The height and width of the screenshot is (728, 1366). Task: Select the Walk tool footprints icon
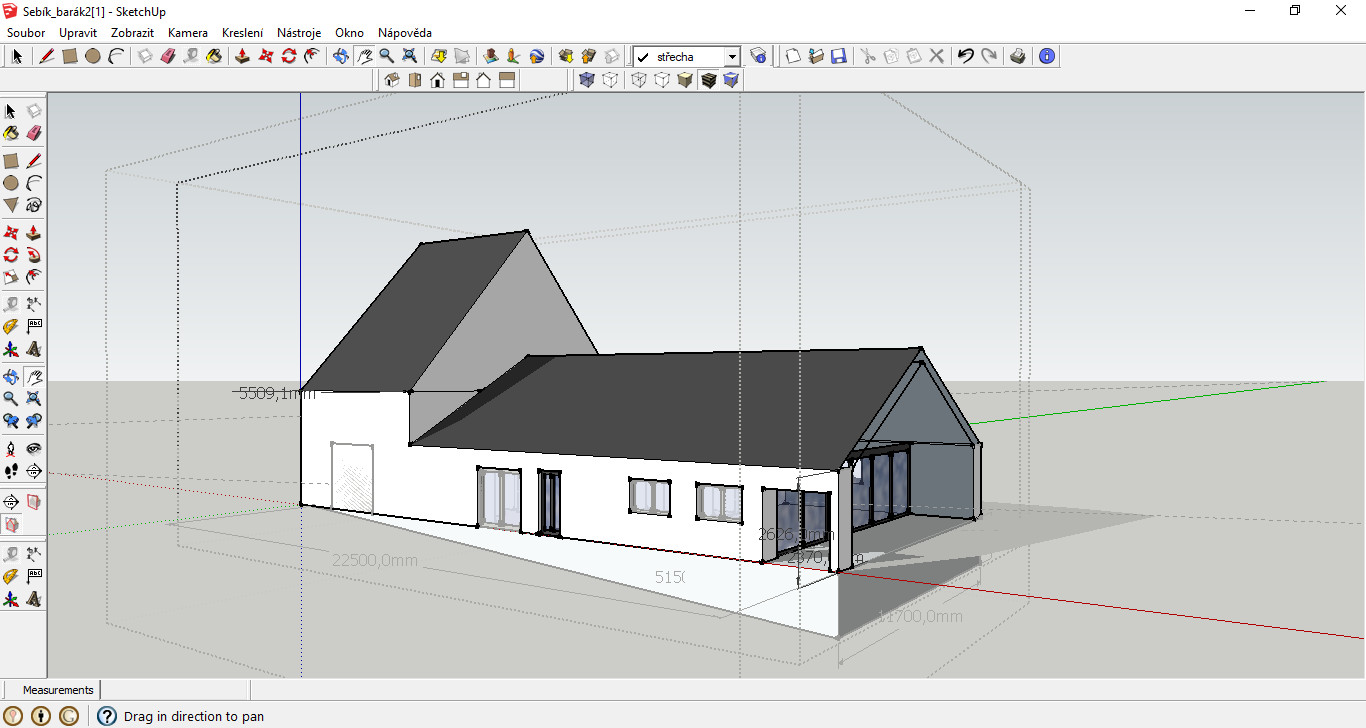pyautogui.click(x=11, y=470)
